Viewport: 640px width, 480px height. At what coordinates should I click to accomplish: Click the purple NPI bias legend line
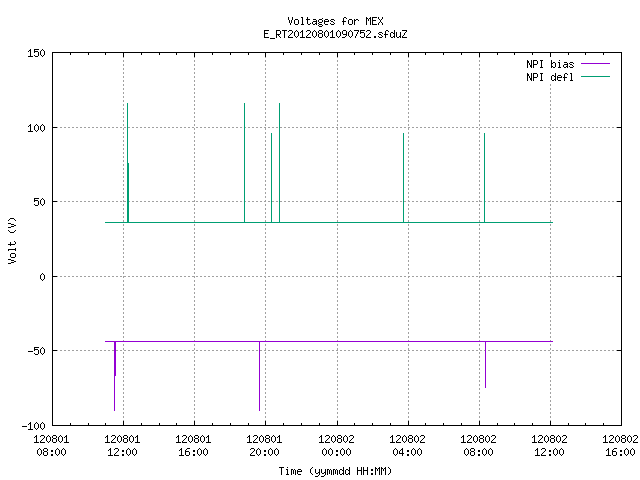pyautogui.click(x=595, y=64)
